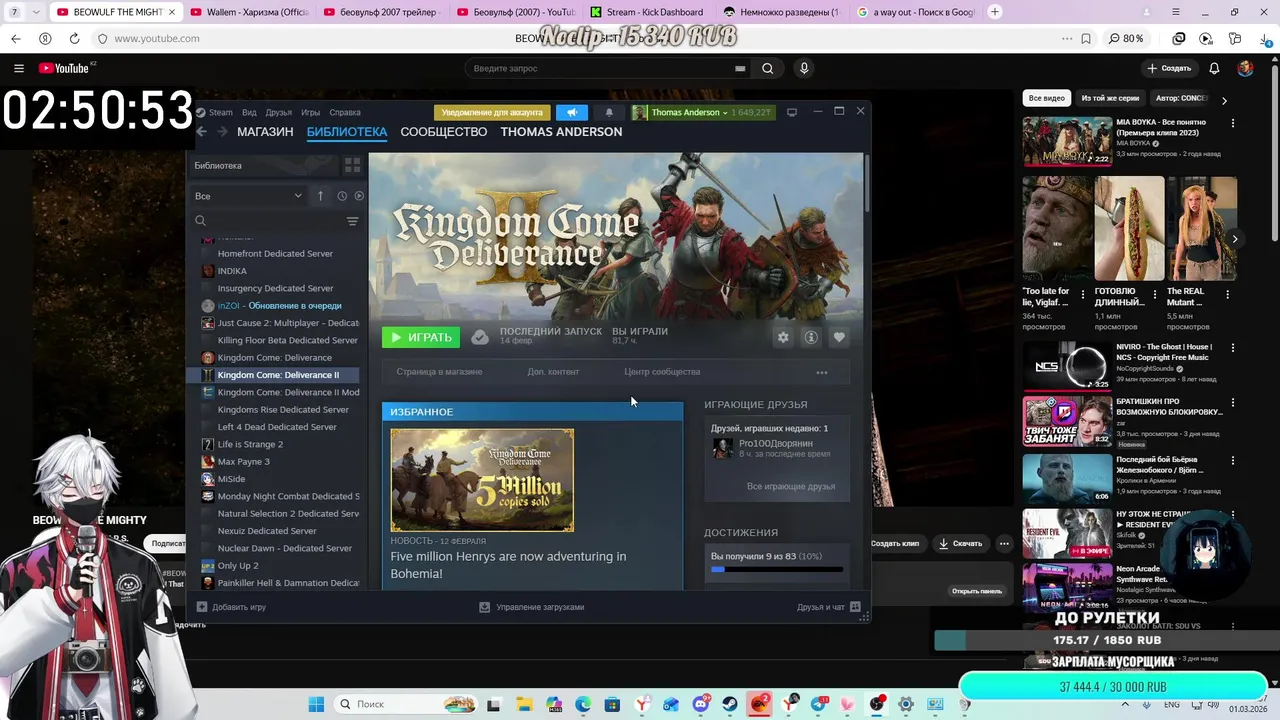The image size is (1280, 720).
Task: Click Добавить игру at bottom
Action: coord(231,607)
